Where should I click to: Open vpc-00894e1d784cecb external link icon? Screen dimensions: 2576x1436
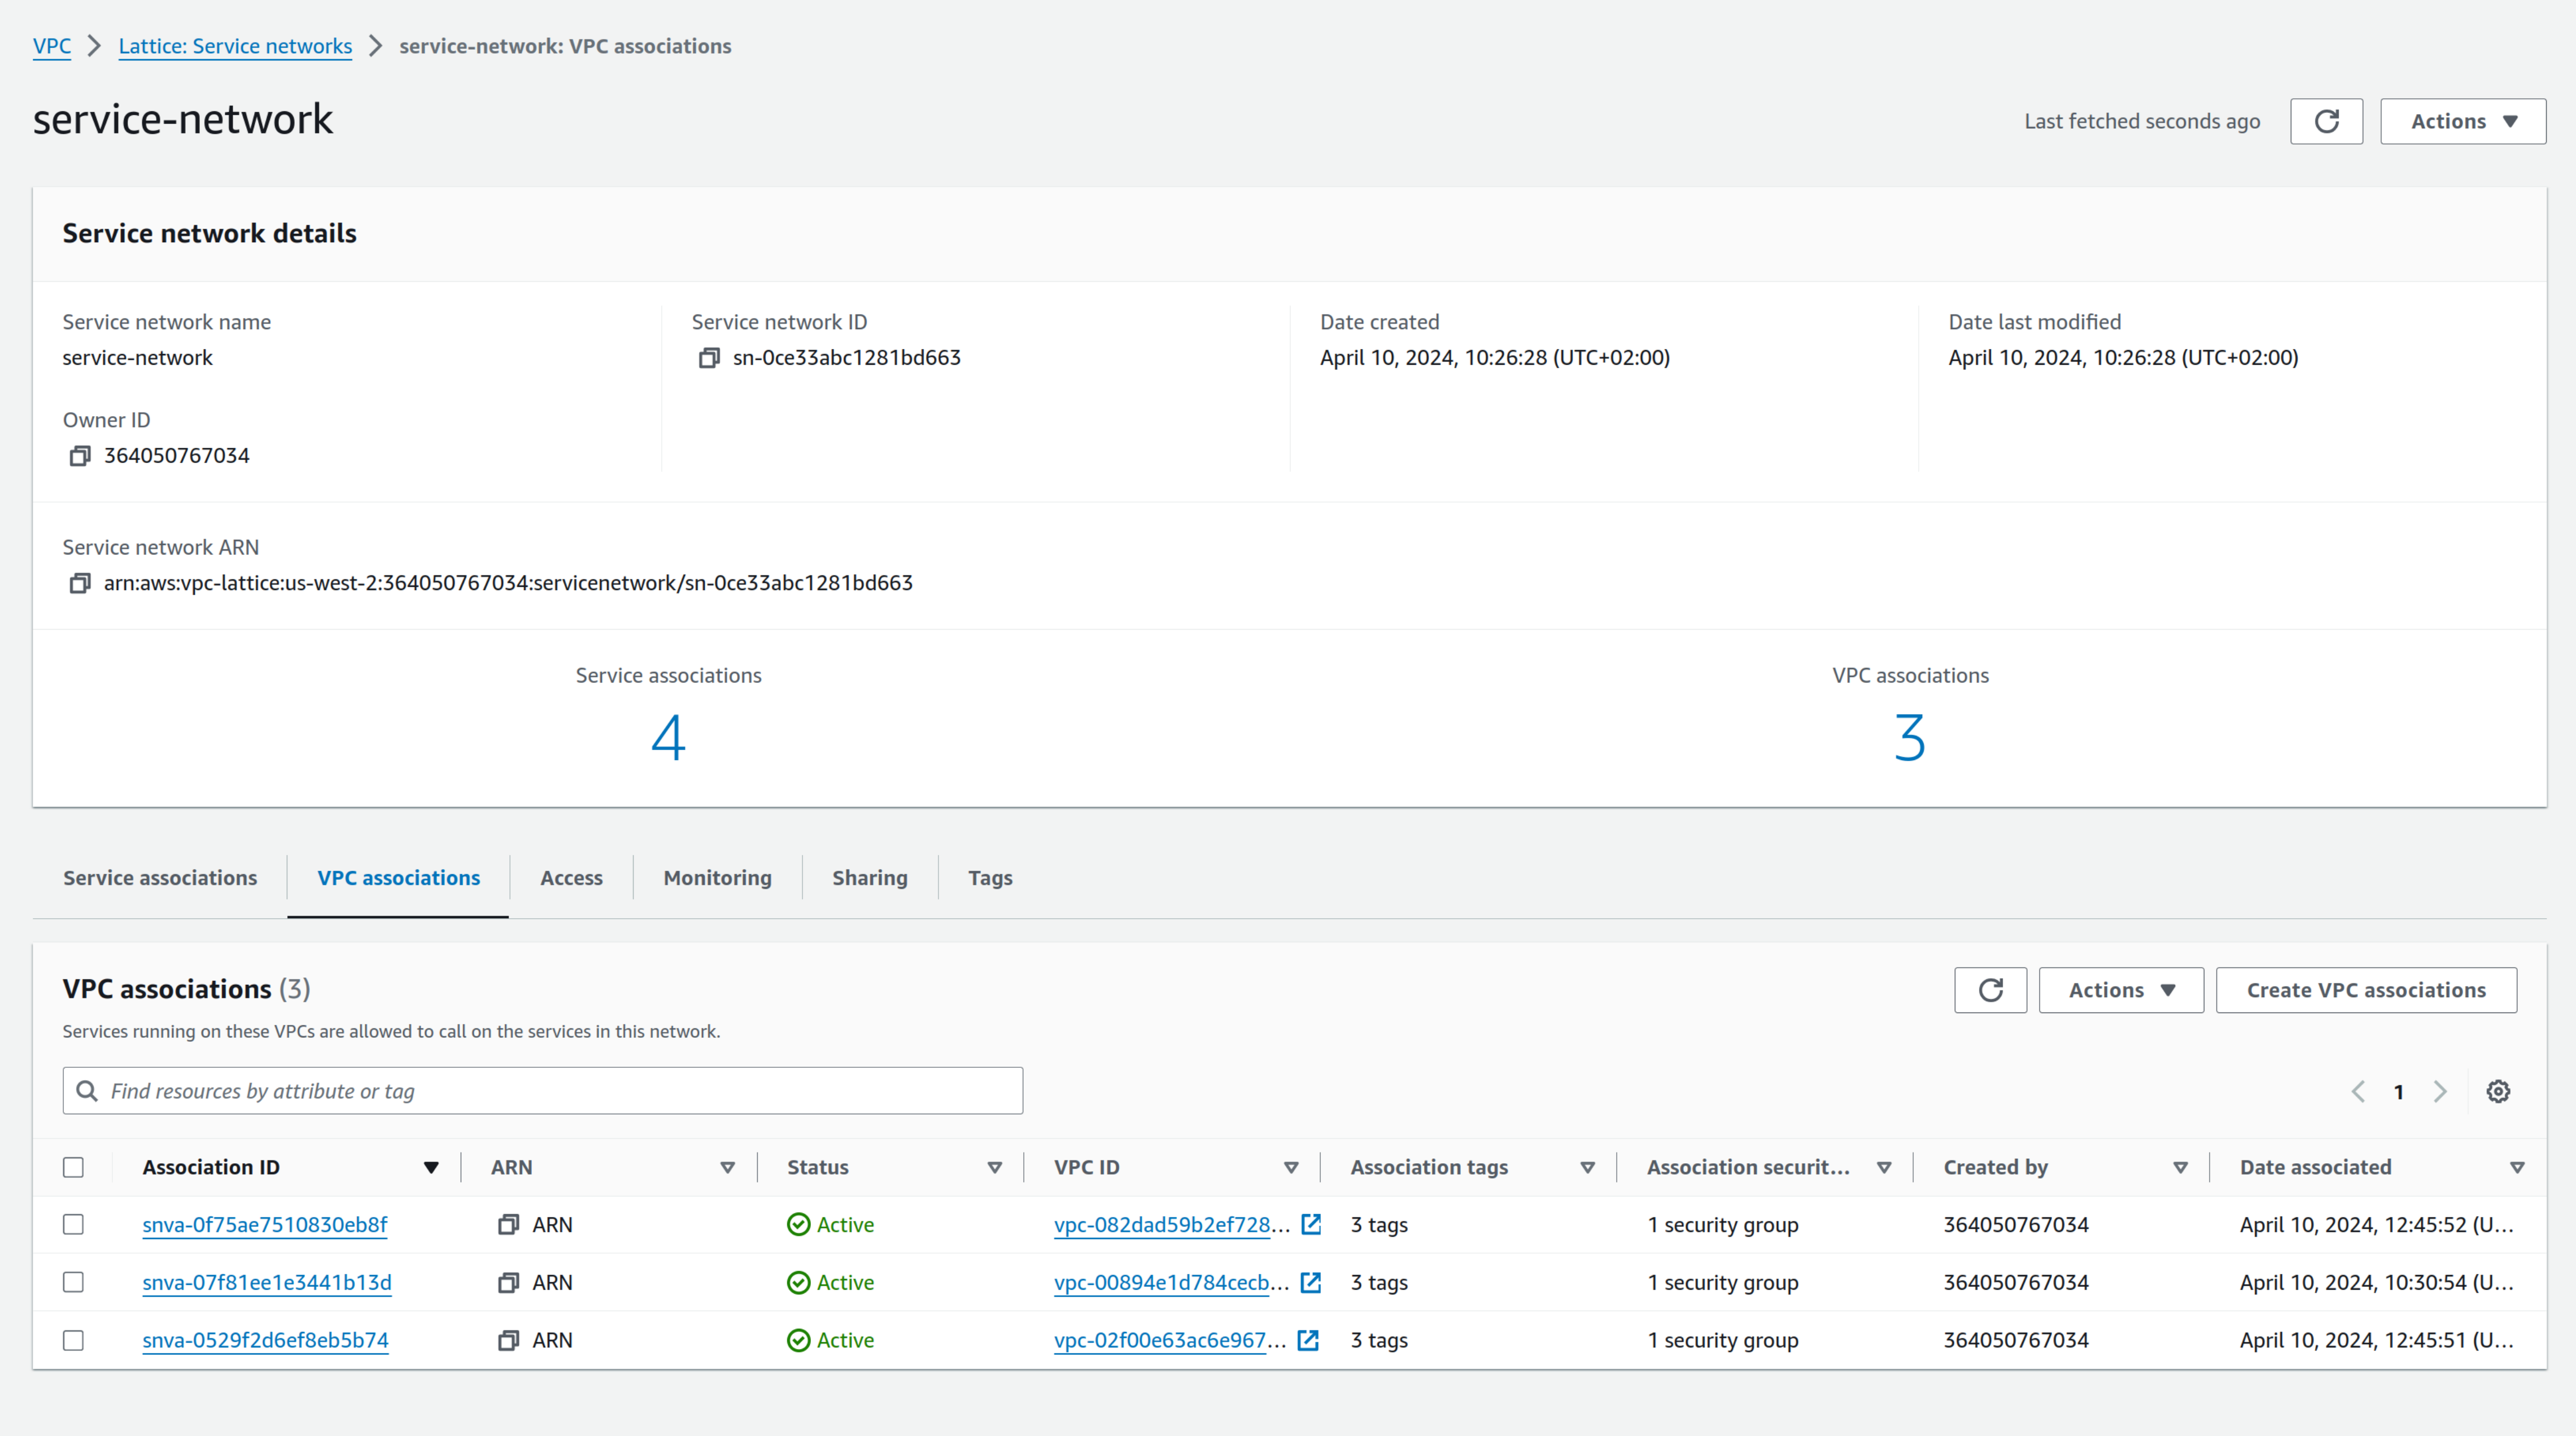coord(1310,1282)
